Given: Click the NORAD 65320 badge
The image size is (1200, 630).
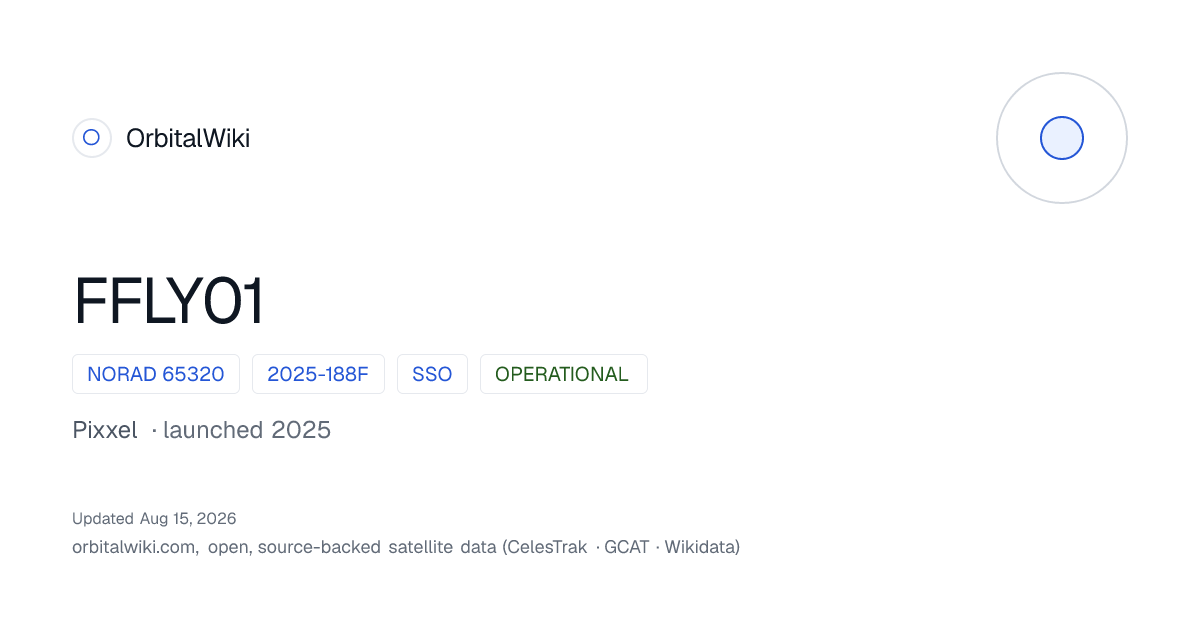Looking at the screenshot, I should 156,374.
